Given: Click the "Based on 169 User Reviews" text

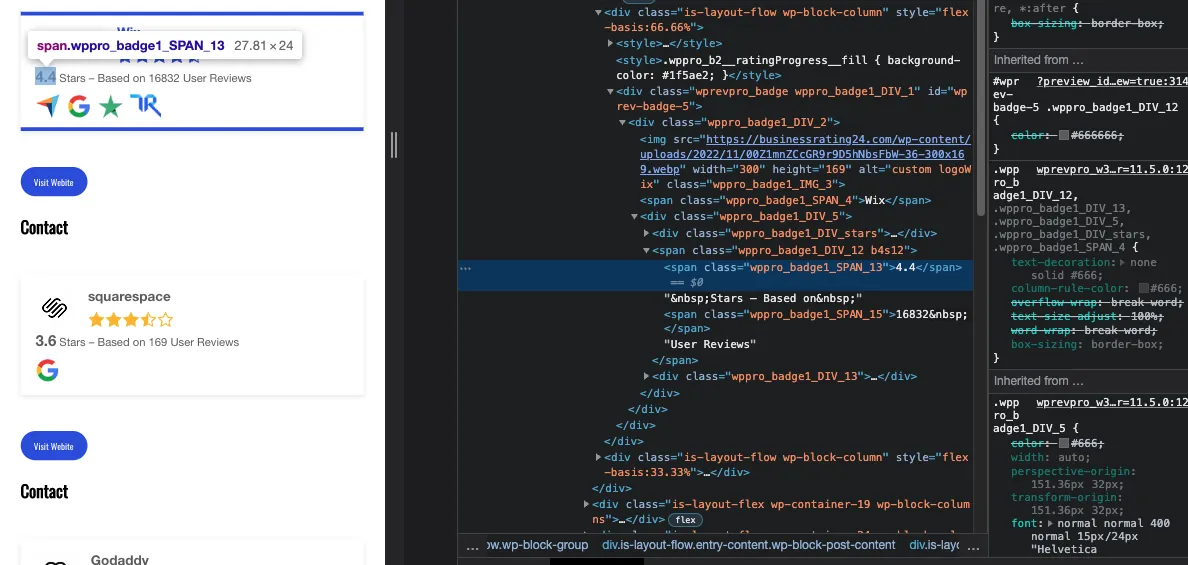Looking at the screenshot, I should click(168, 342).
